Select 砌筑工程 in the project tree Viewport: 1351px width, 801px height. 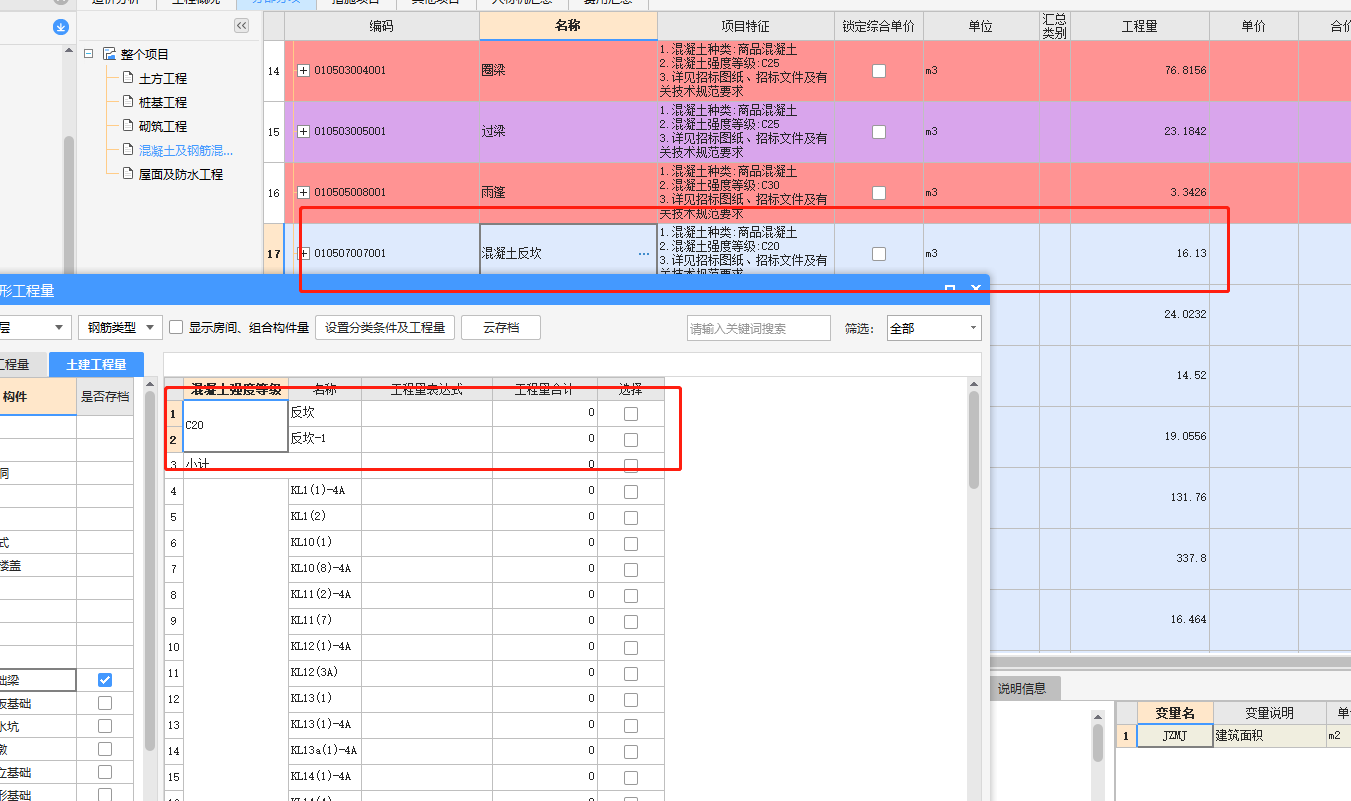point(163,126)
